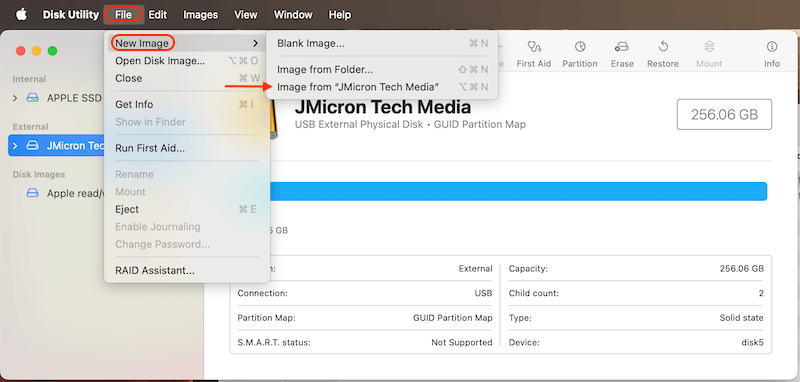Select Close in the File menu
This screenshot has height=382, width=800.
tap(187, 78)
